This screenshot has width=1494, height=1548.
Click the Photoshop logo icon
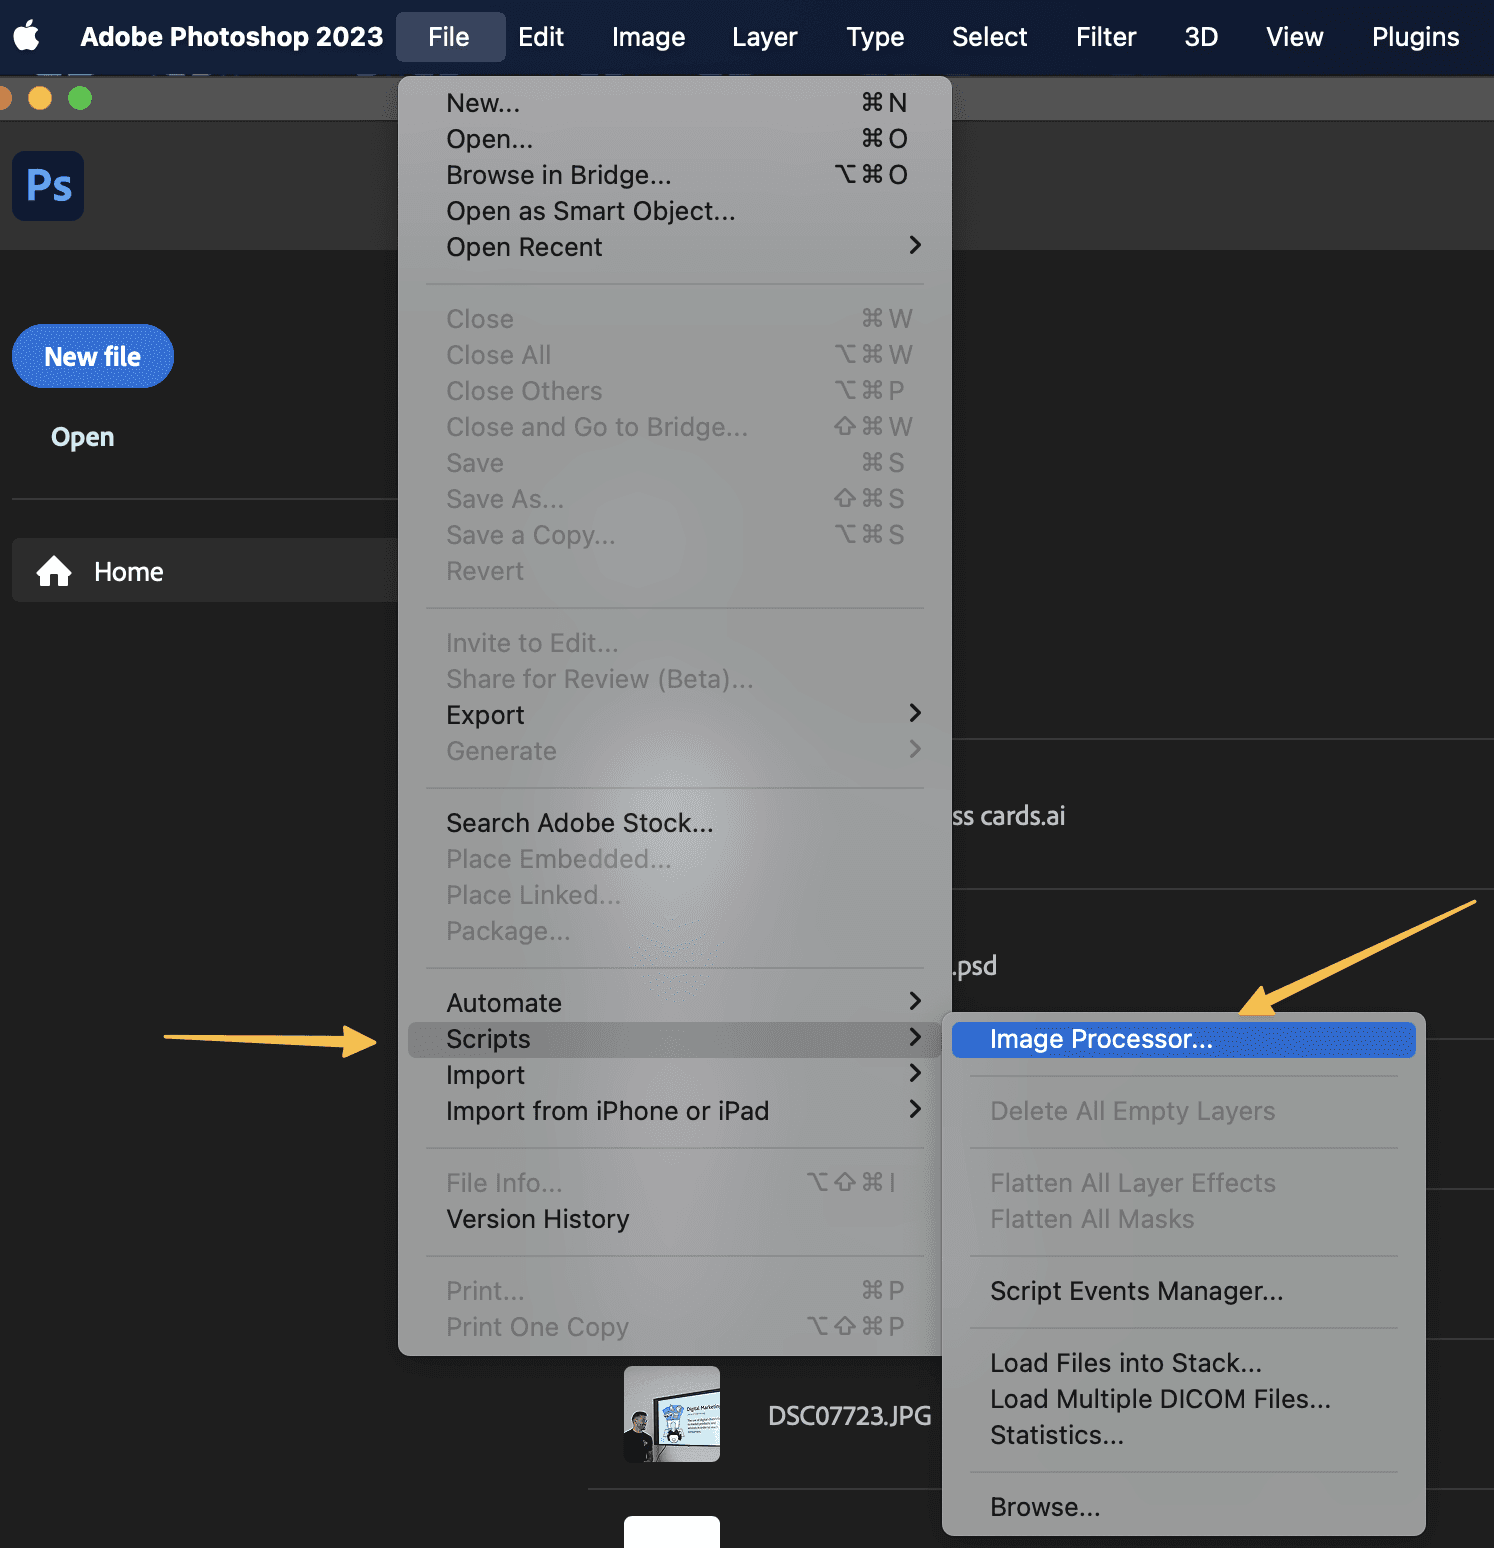[x=47, y=185]
